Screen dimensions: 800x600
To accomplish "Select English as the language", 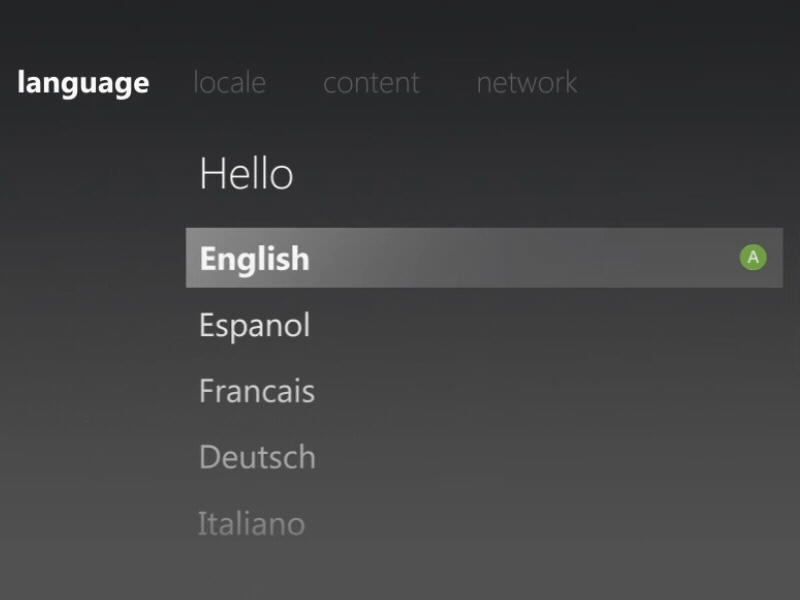I will (x=253, y=258).
